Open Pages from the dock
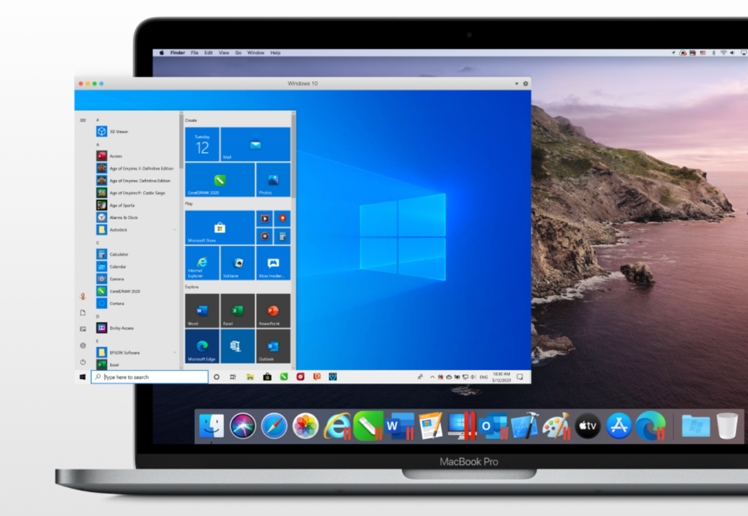The image size is (748, 516). (431, 426)
